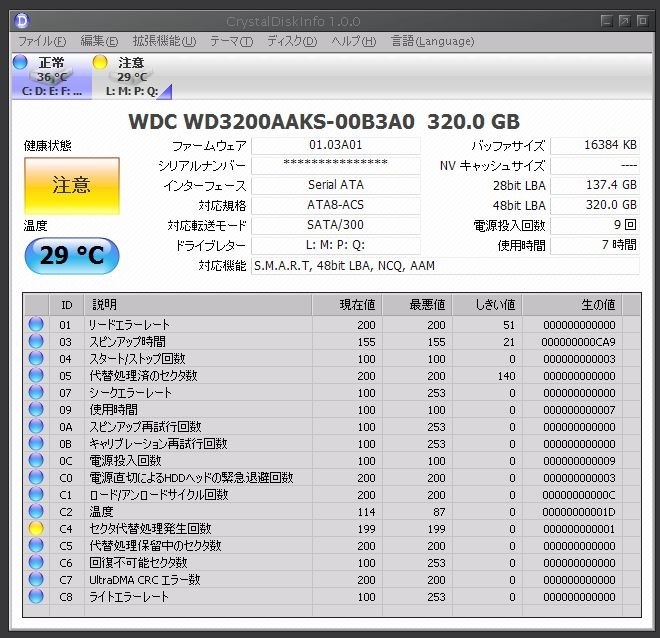This screenshot has width=660, height=638.
Task: Open the テーマ(T) menu
Action: [x=231, y=41]
